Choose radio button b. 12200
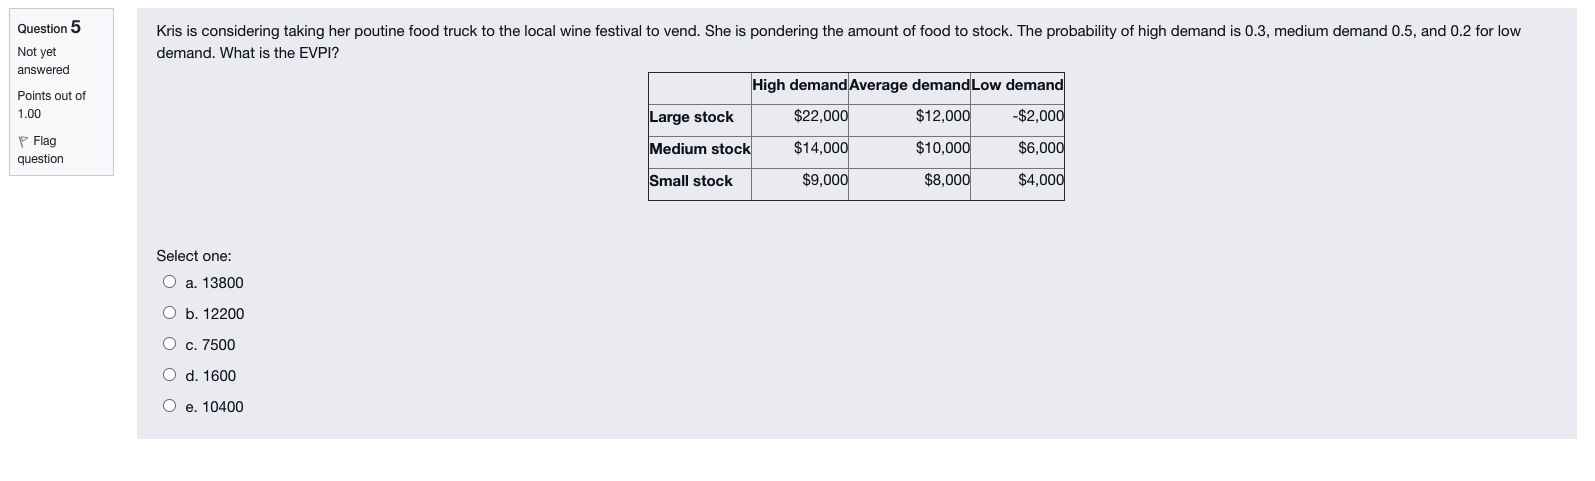This screenshot has width=1595, height=481. (x=170, y=314)
